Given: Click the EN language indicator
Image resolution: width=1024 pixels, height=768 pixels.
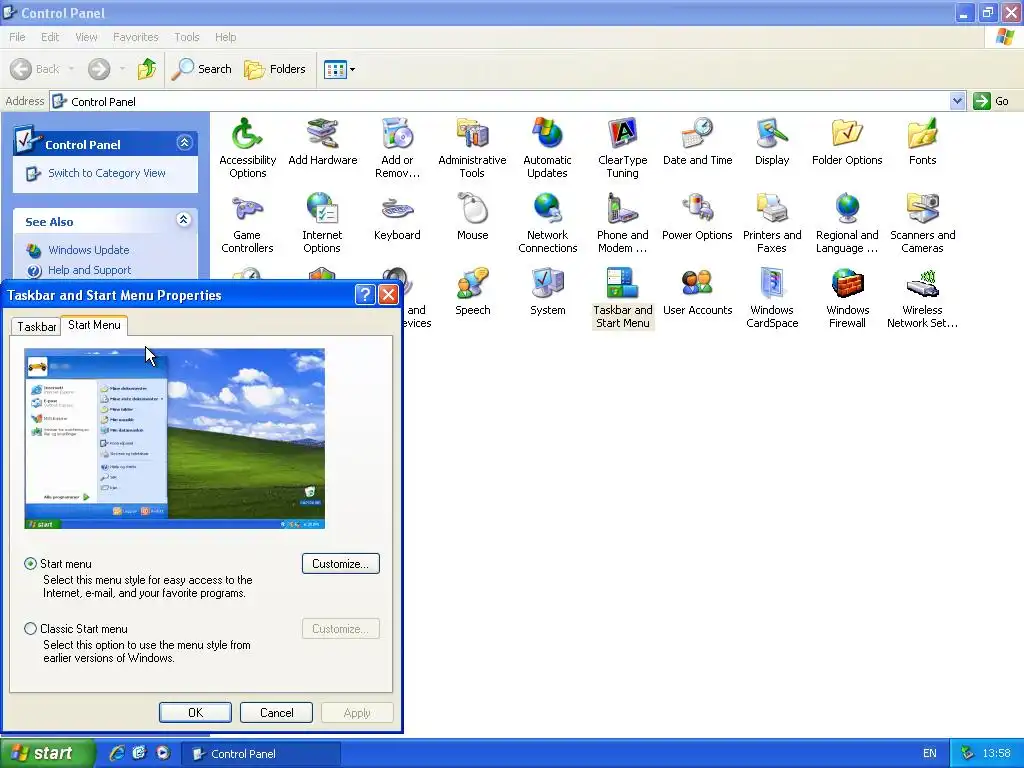Looking at the screenshot, I should (929, 754).
